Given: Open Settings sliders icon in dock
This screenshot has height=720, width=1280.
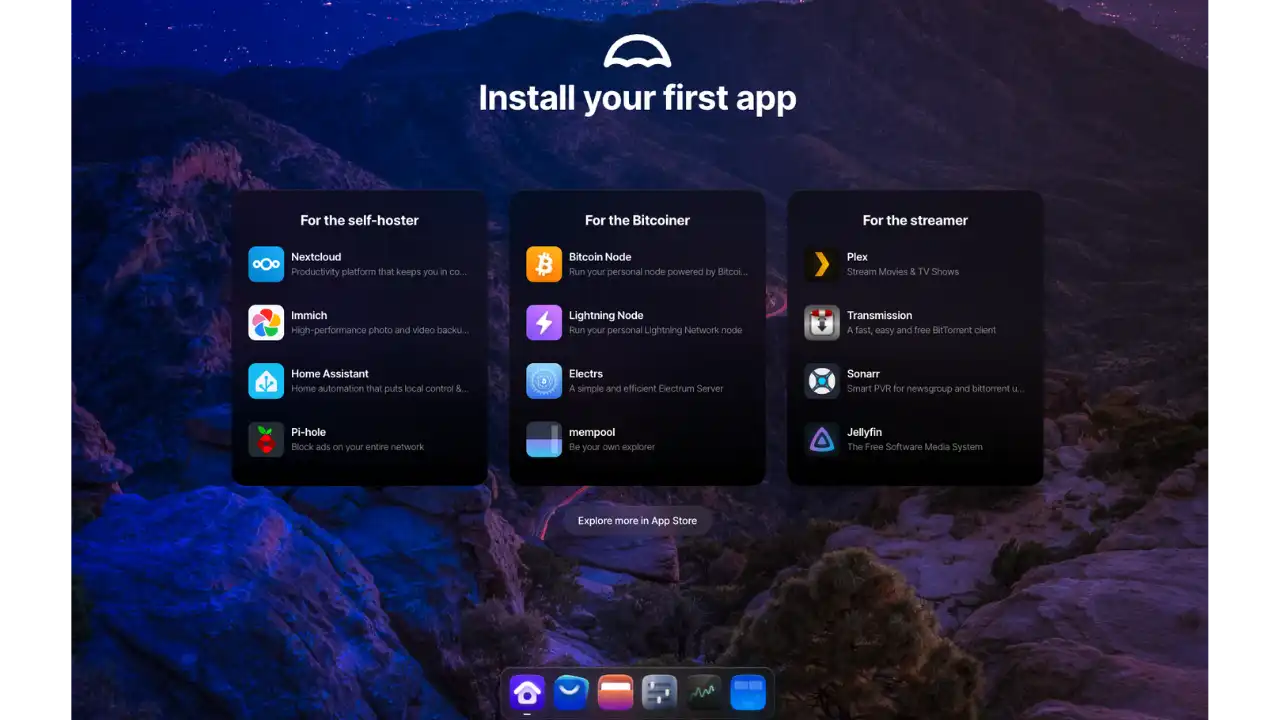Looking at the screenshot, I should [x=660, y=692].
